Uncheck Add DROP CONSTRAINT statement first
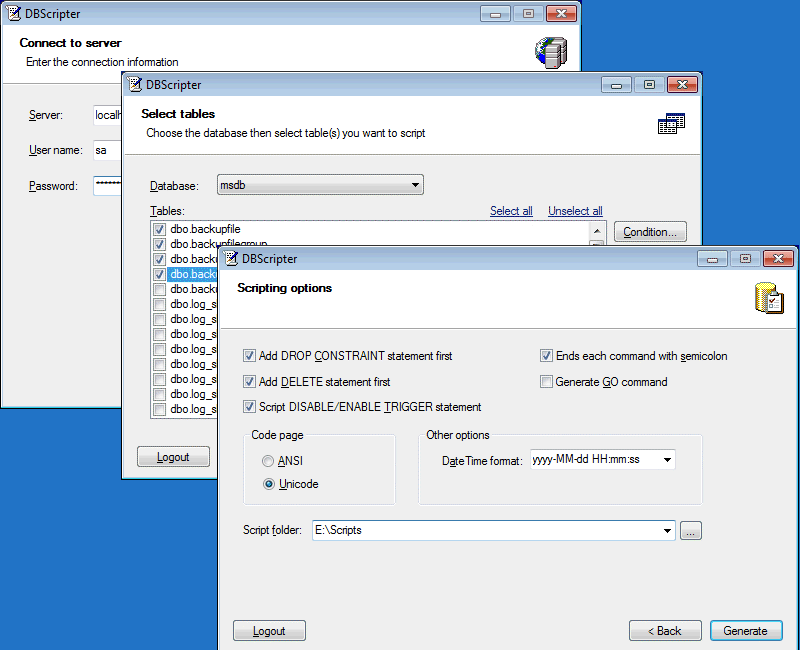This screenshot has height=650, width=800. coord(249,356)
